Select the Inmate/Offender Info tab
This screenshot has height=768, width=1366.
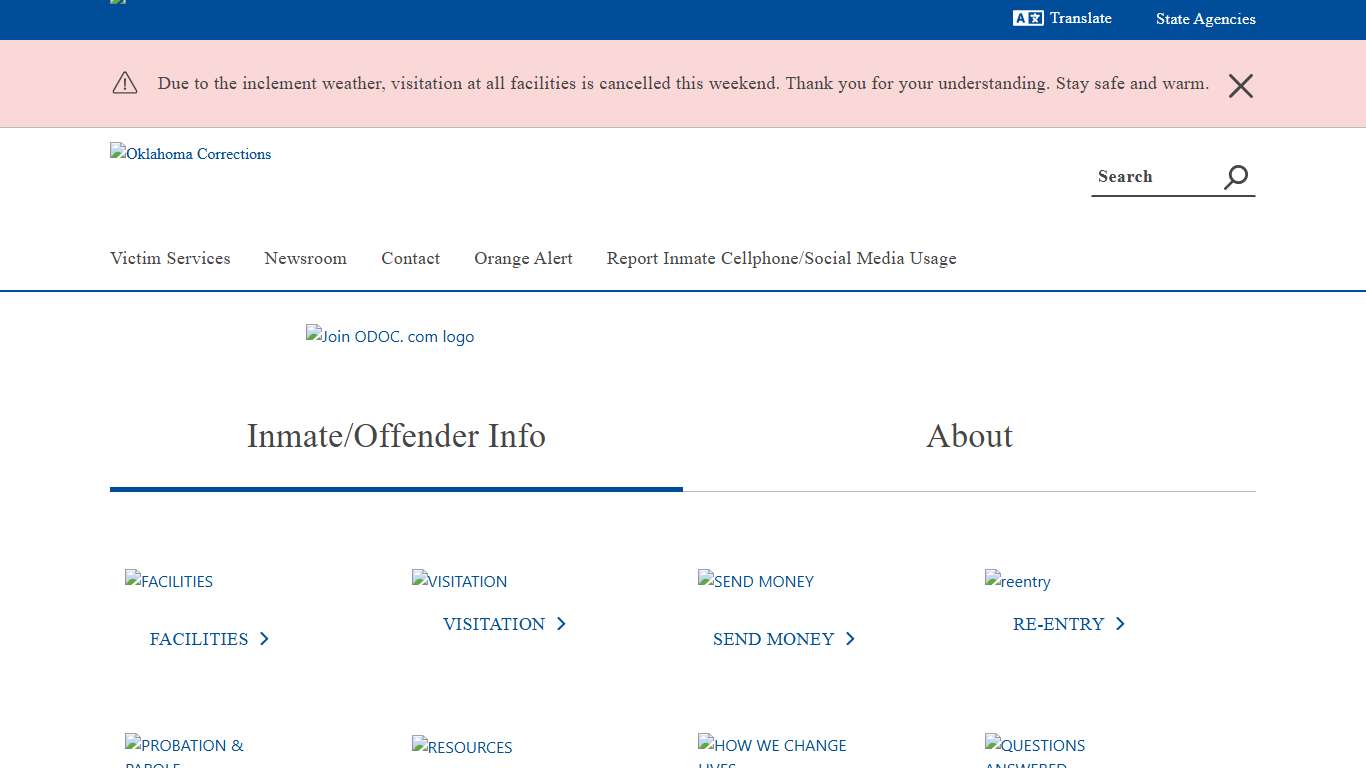coord(396,436)
